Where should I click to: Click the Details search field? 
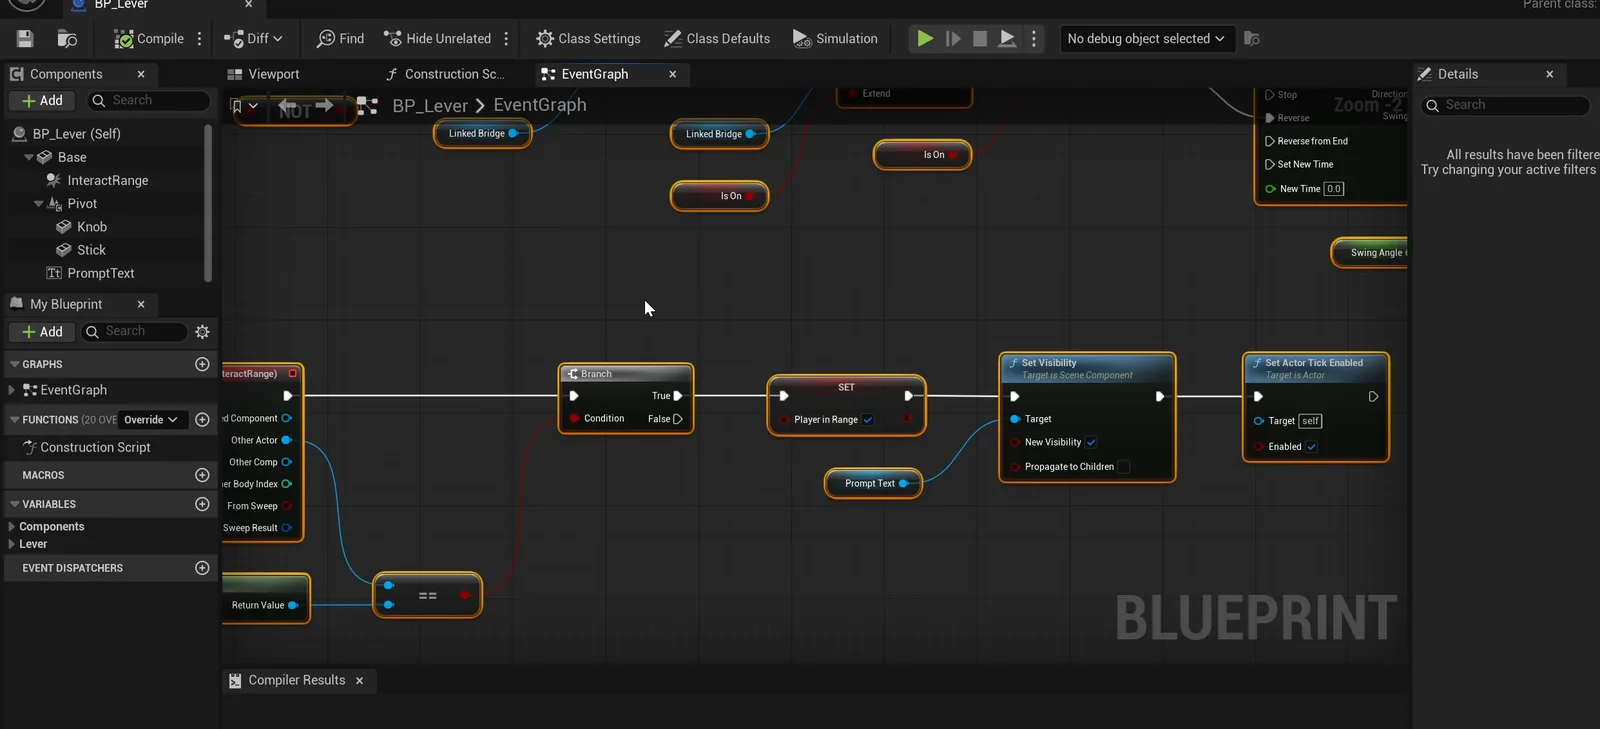pyautogui.click(x=1505, y=105)
